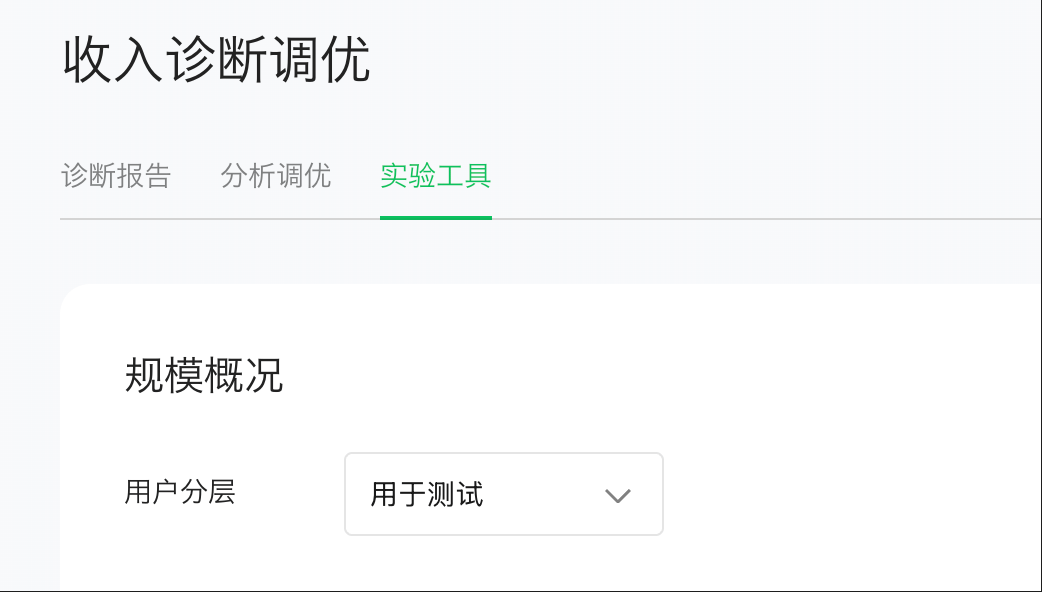Open 用户分层 selector showing 用于测试

click(x=503, y=494)
